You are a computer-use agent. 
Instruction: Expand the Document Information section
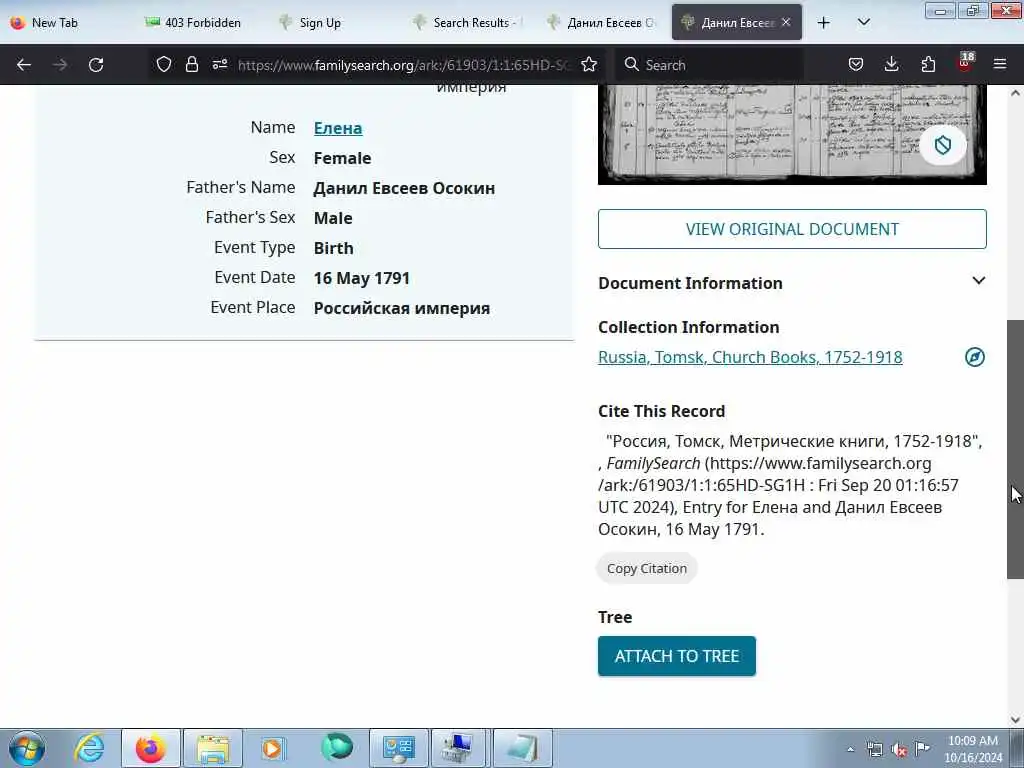click(978, 281)
